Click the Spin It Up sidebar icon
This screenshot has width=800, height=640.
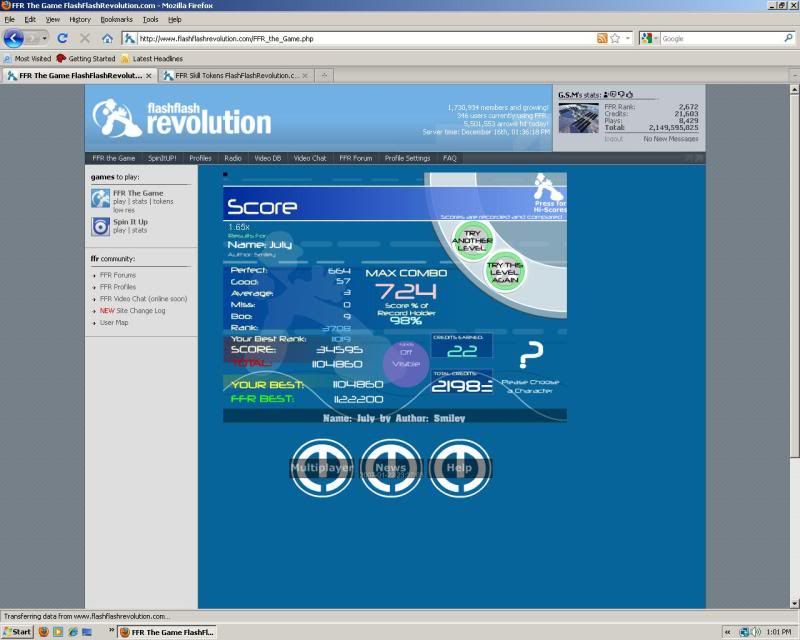coord(101,227)
